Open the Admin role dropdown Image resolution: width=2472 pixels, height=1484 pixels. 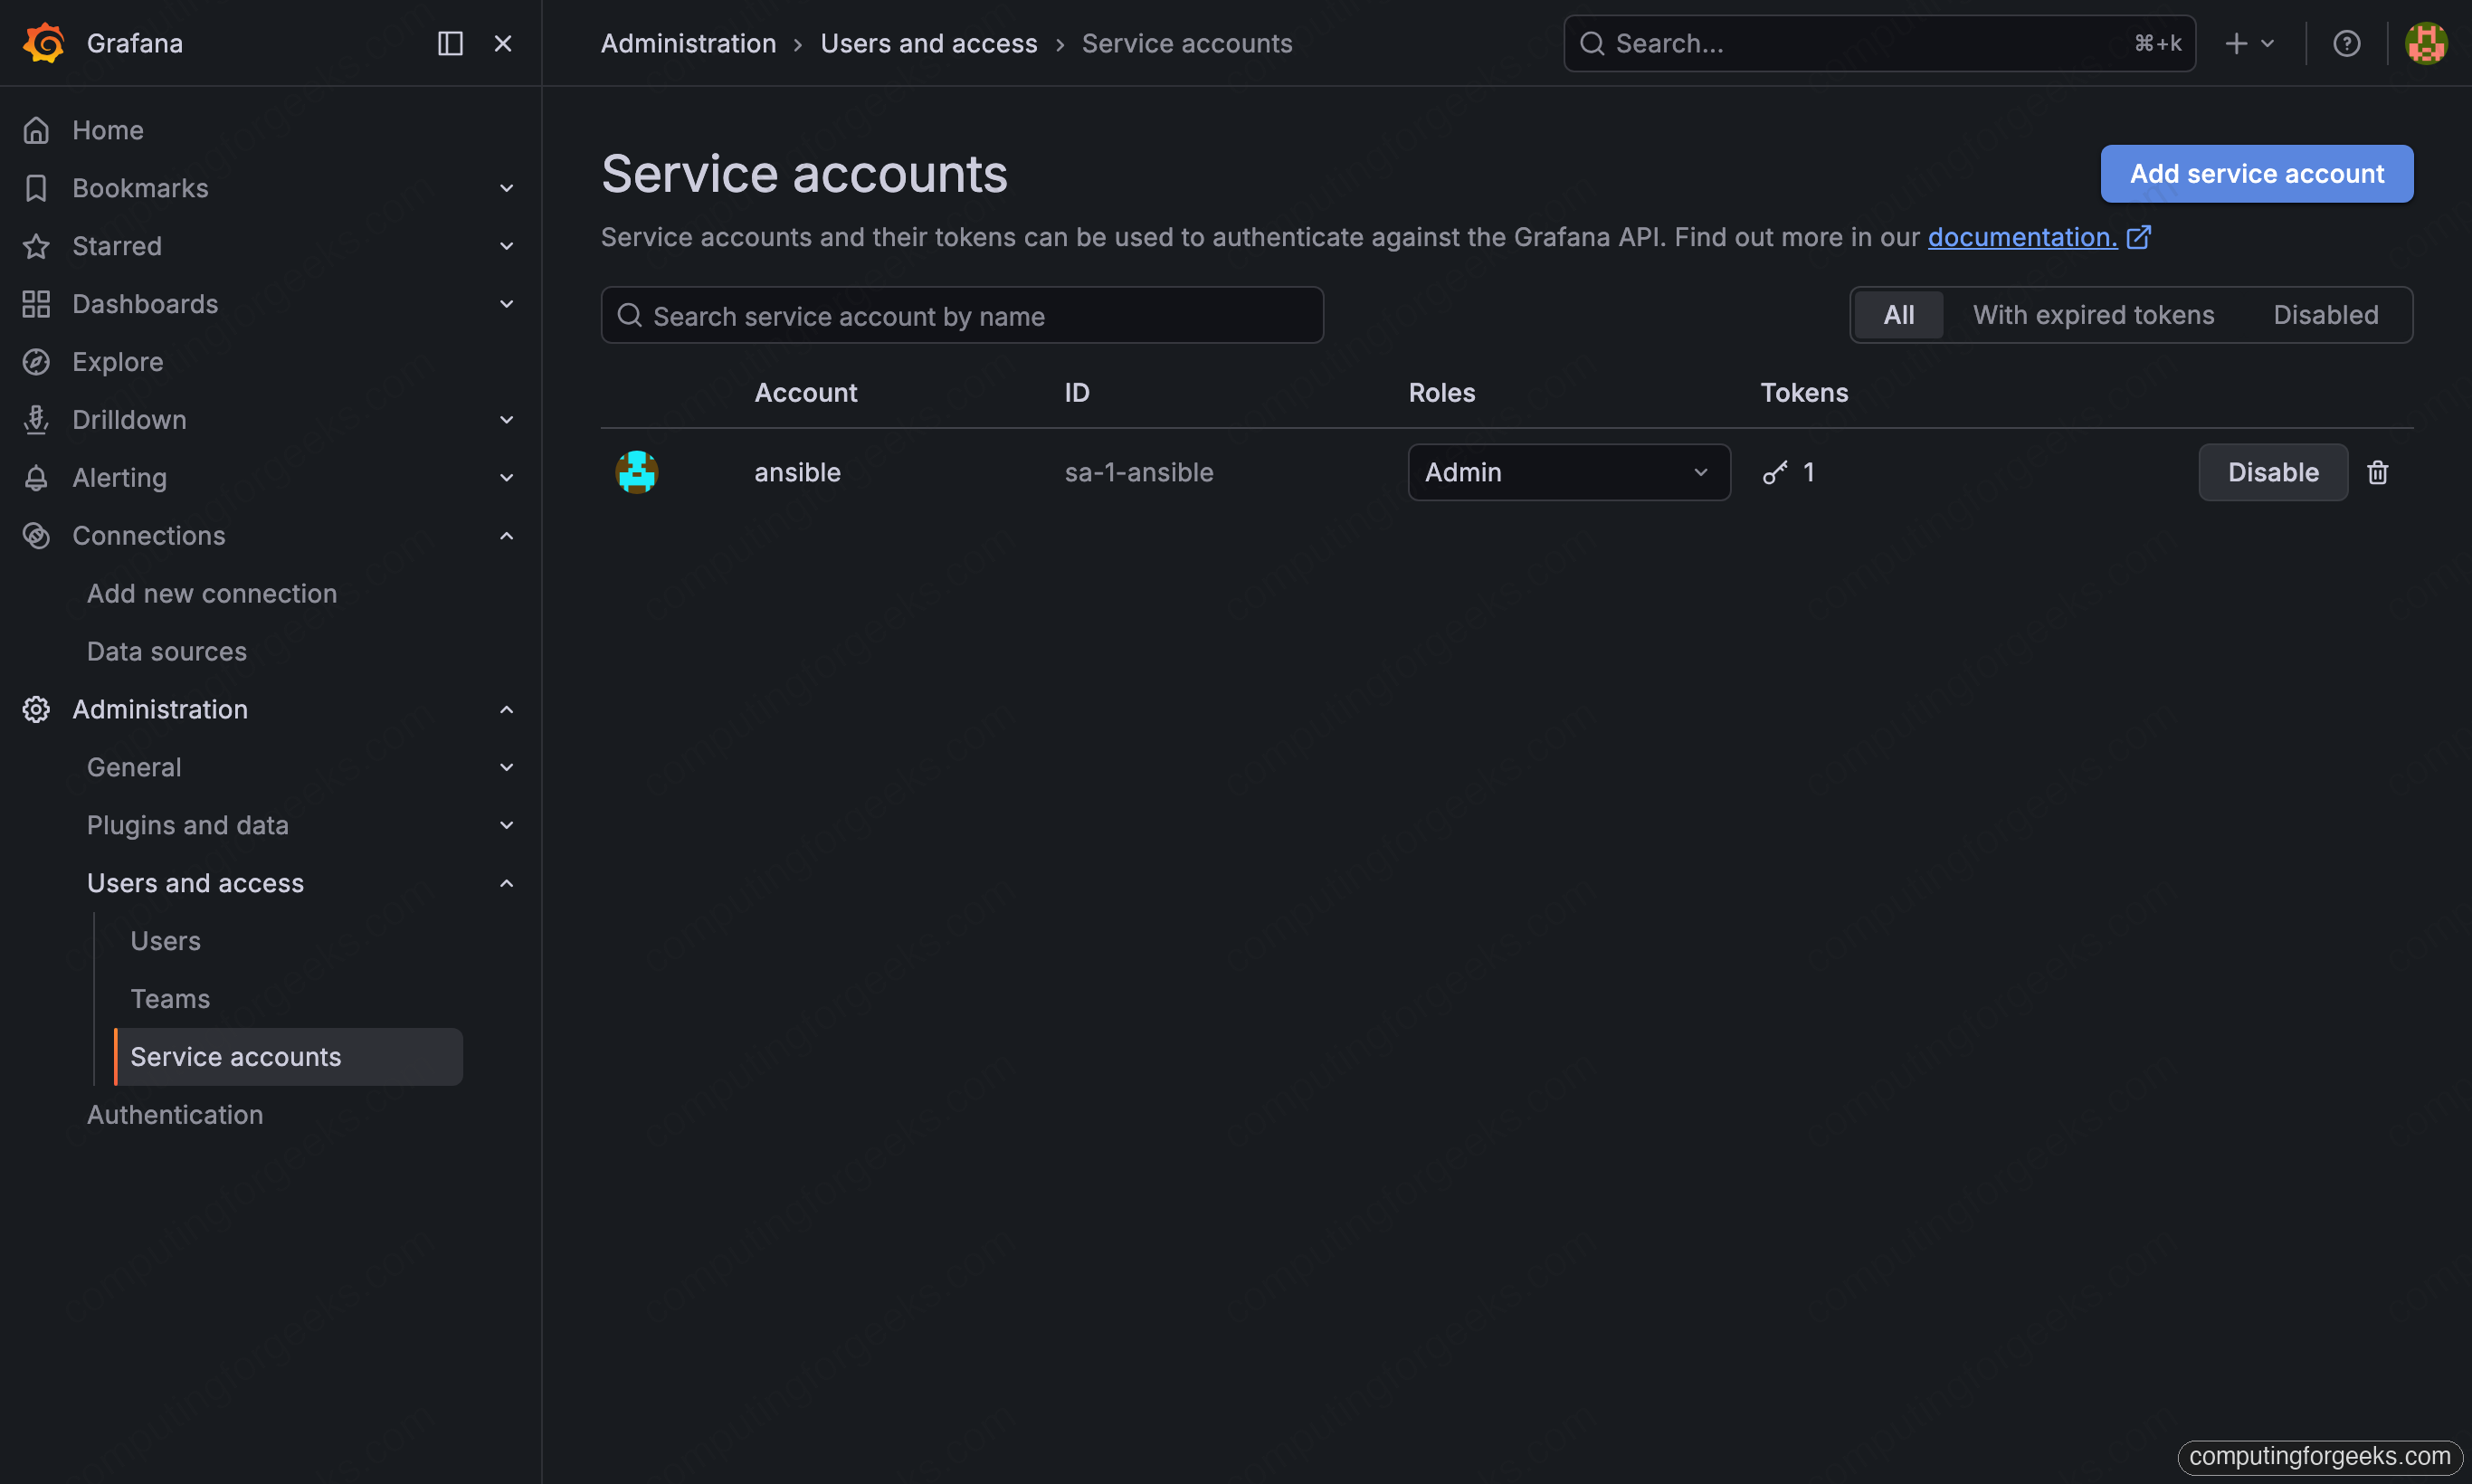click(1569, 472)
